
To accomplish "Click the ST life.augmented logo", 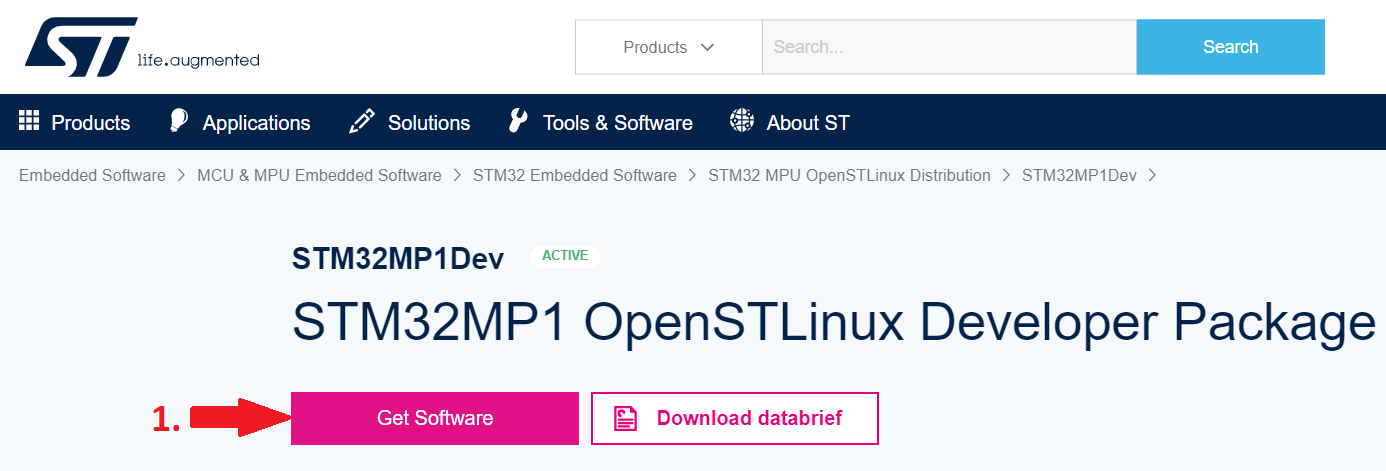I will pos(142,47).
